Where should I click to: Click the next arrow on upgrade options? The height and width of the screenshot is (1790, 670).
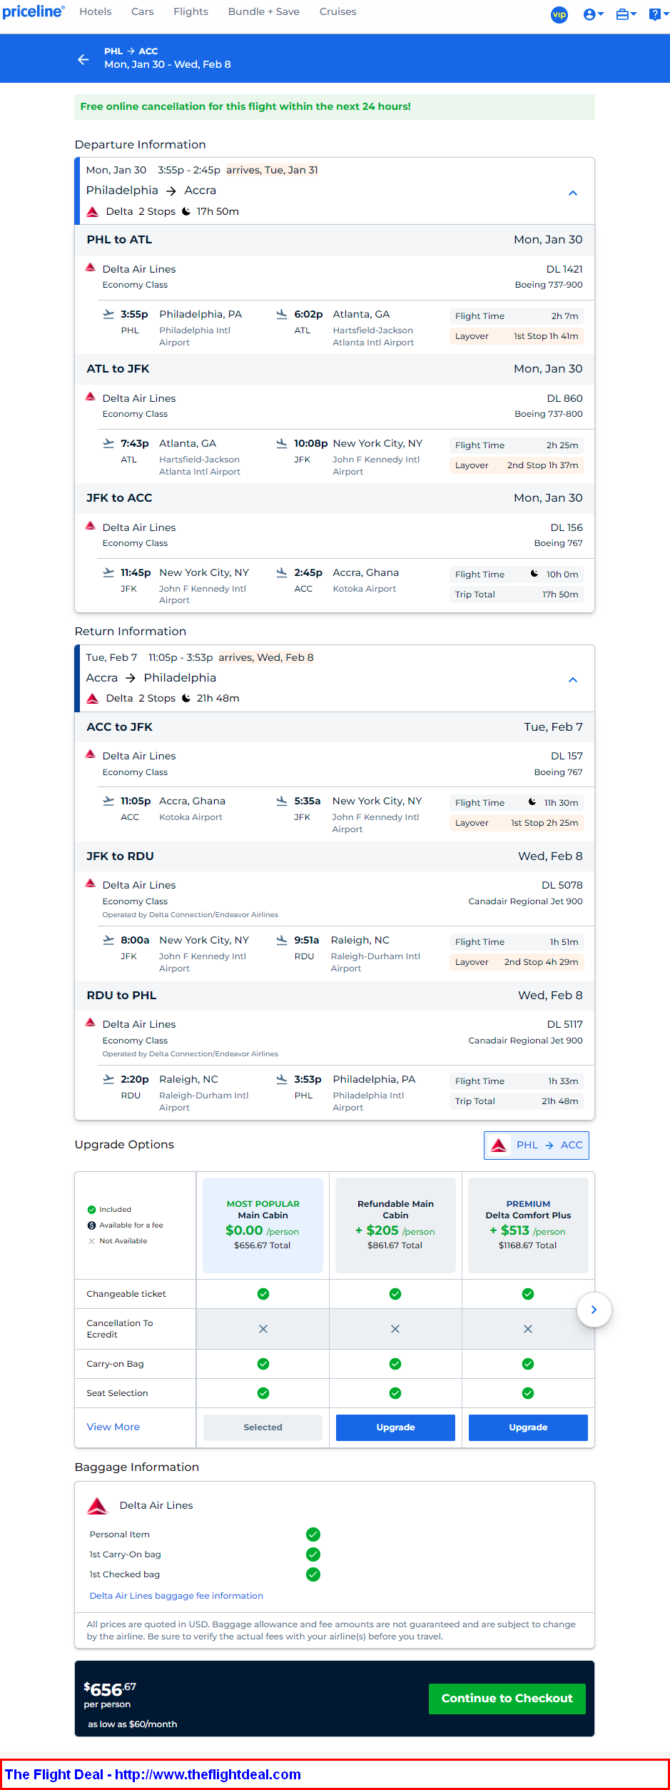[x=594, y=1310]
